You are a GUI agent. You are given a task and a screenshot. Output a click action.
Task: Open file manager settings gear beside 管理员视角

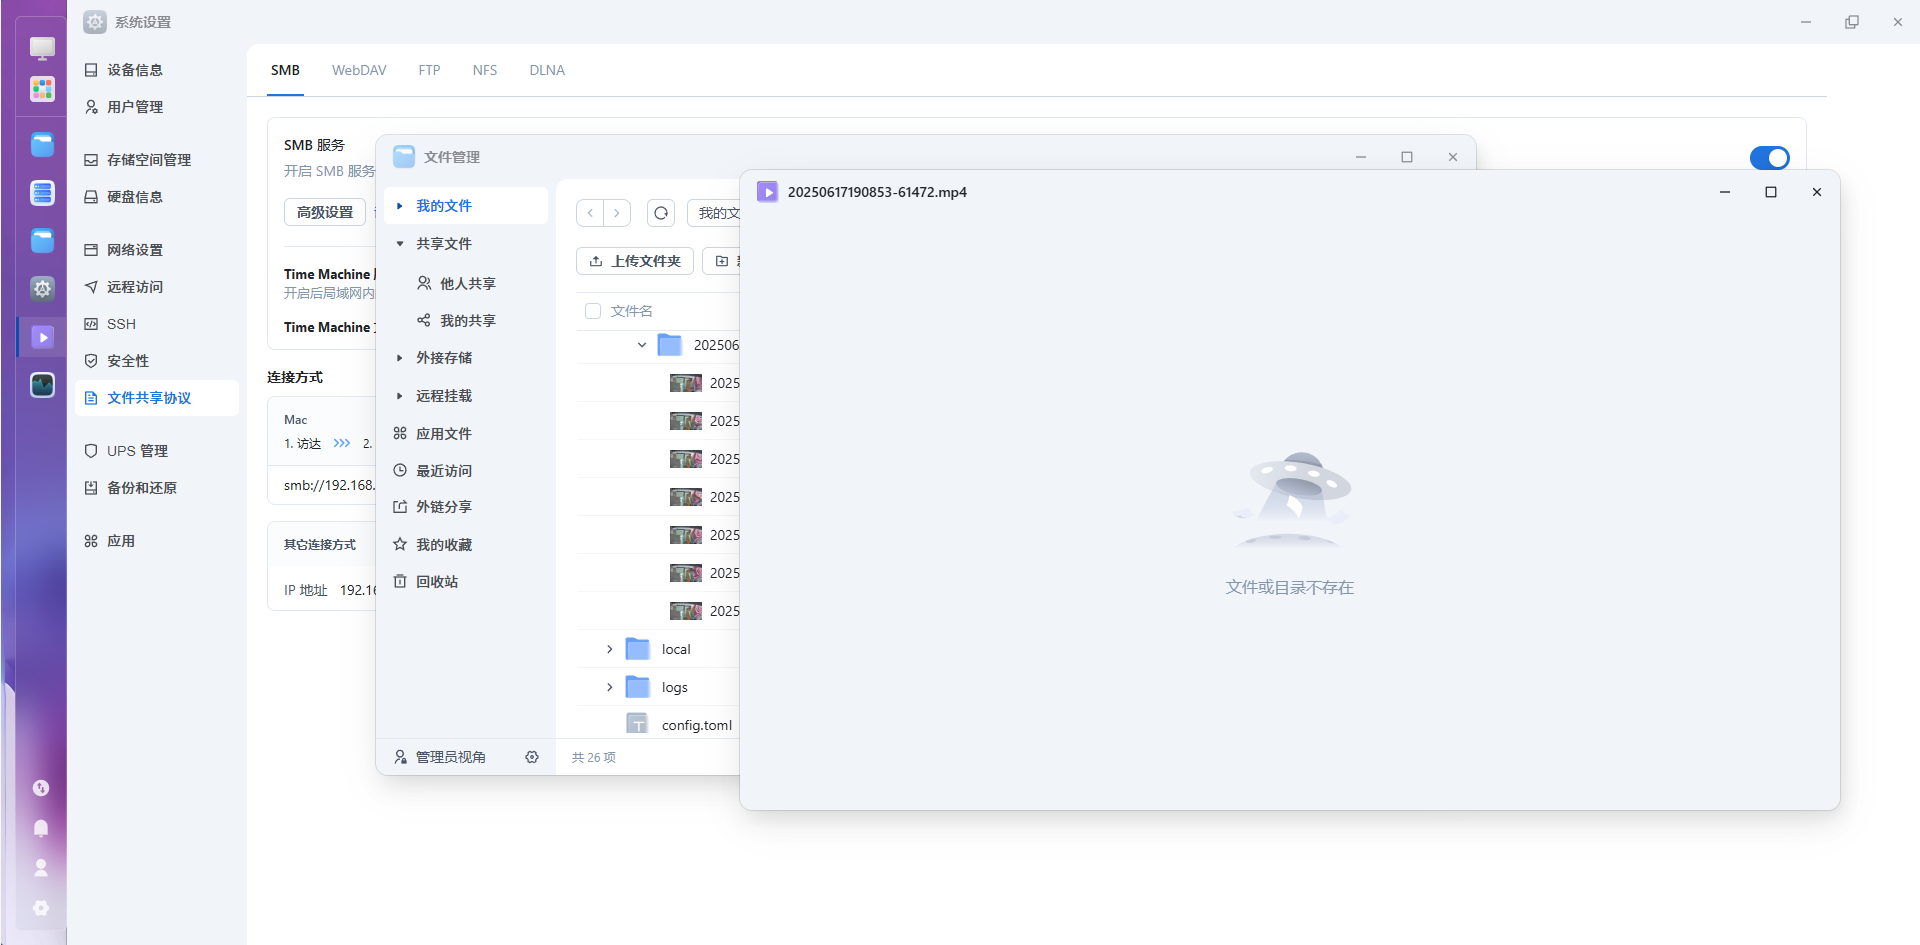tap(532, 757)
